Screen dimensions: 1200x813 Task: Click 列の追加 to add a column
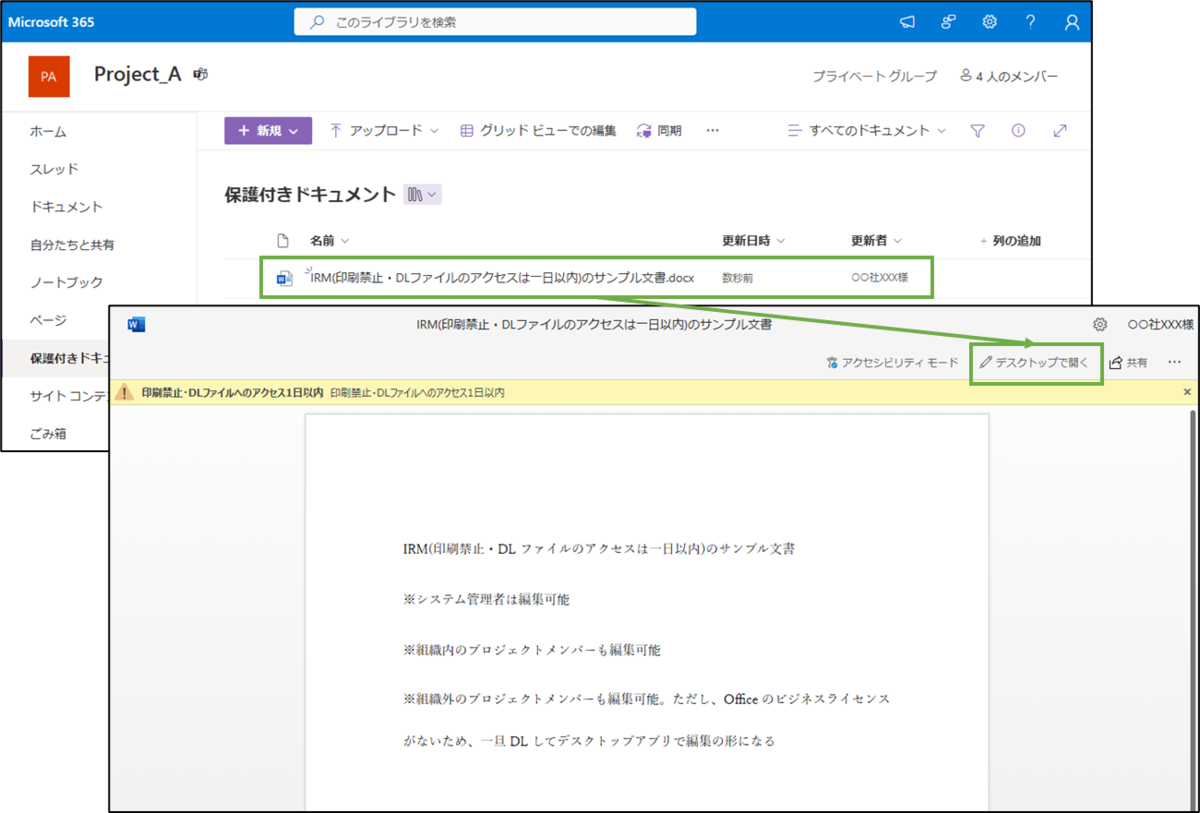click(x=1010, y=241)
